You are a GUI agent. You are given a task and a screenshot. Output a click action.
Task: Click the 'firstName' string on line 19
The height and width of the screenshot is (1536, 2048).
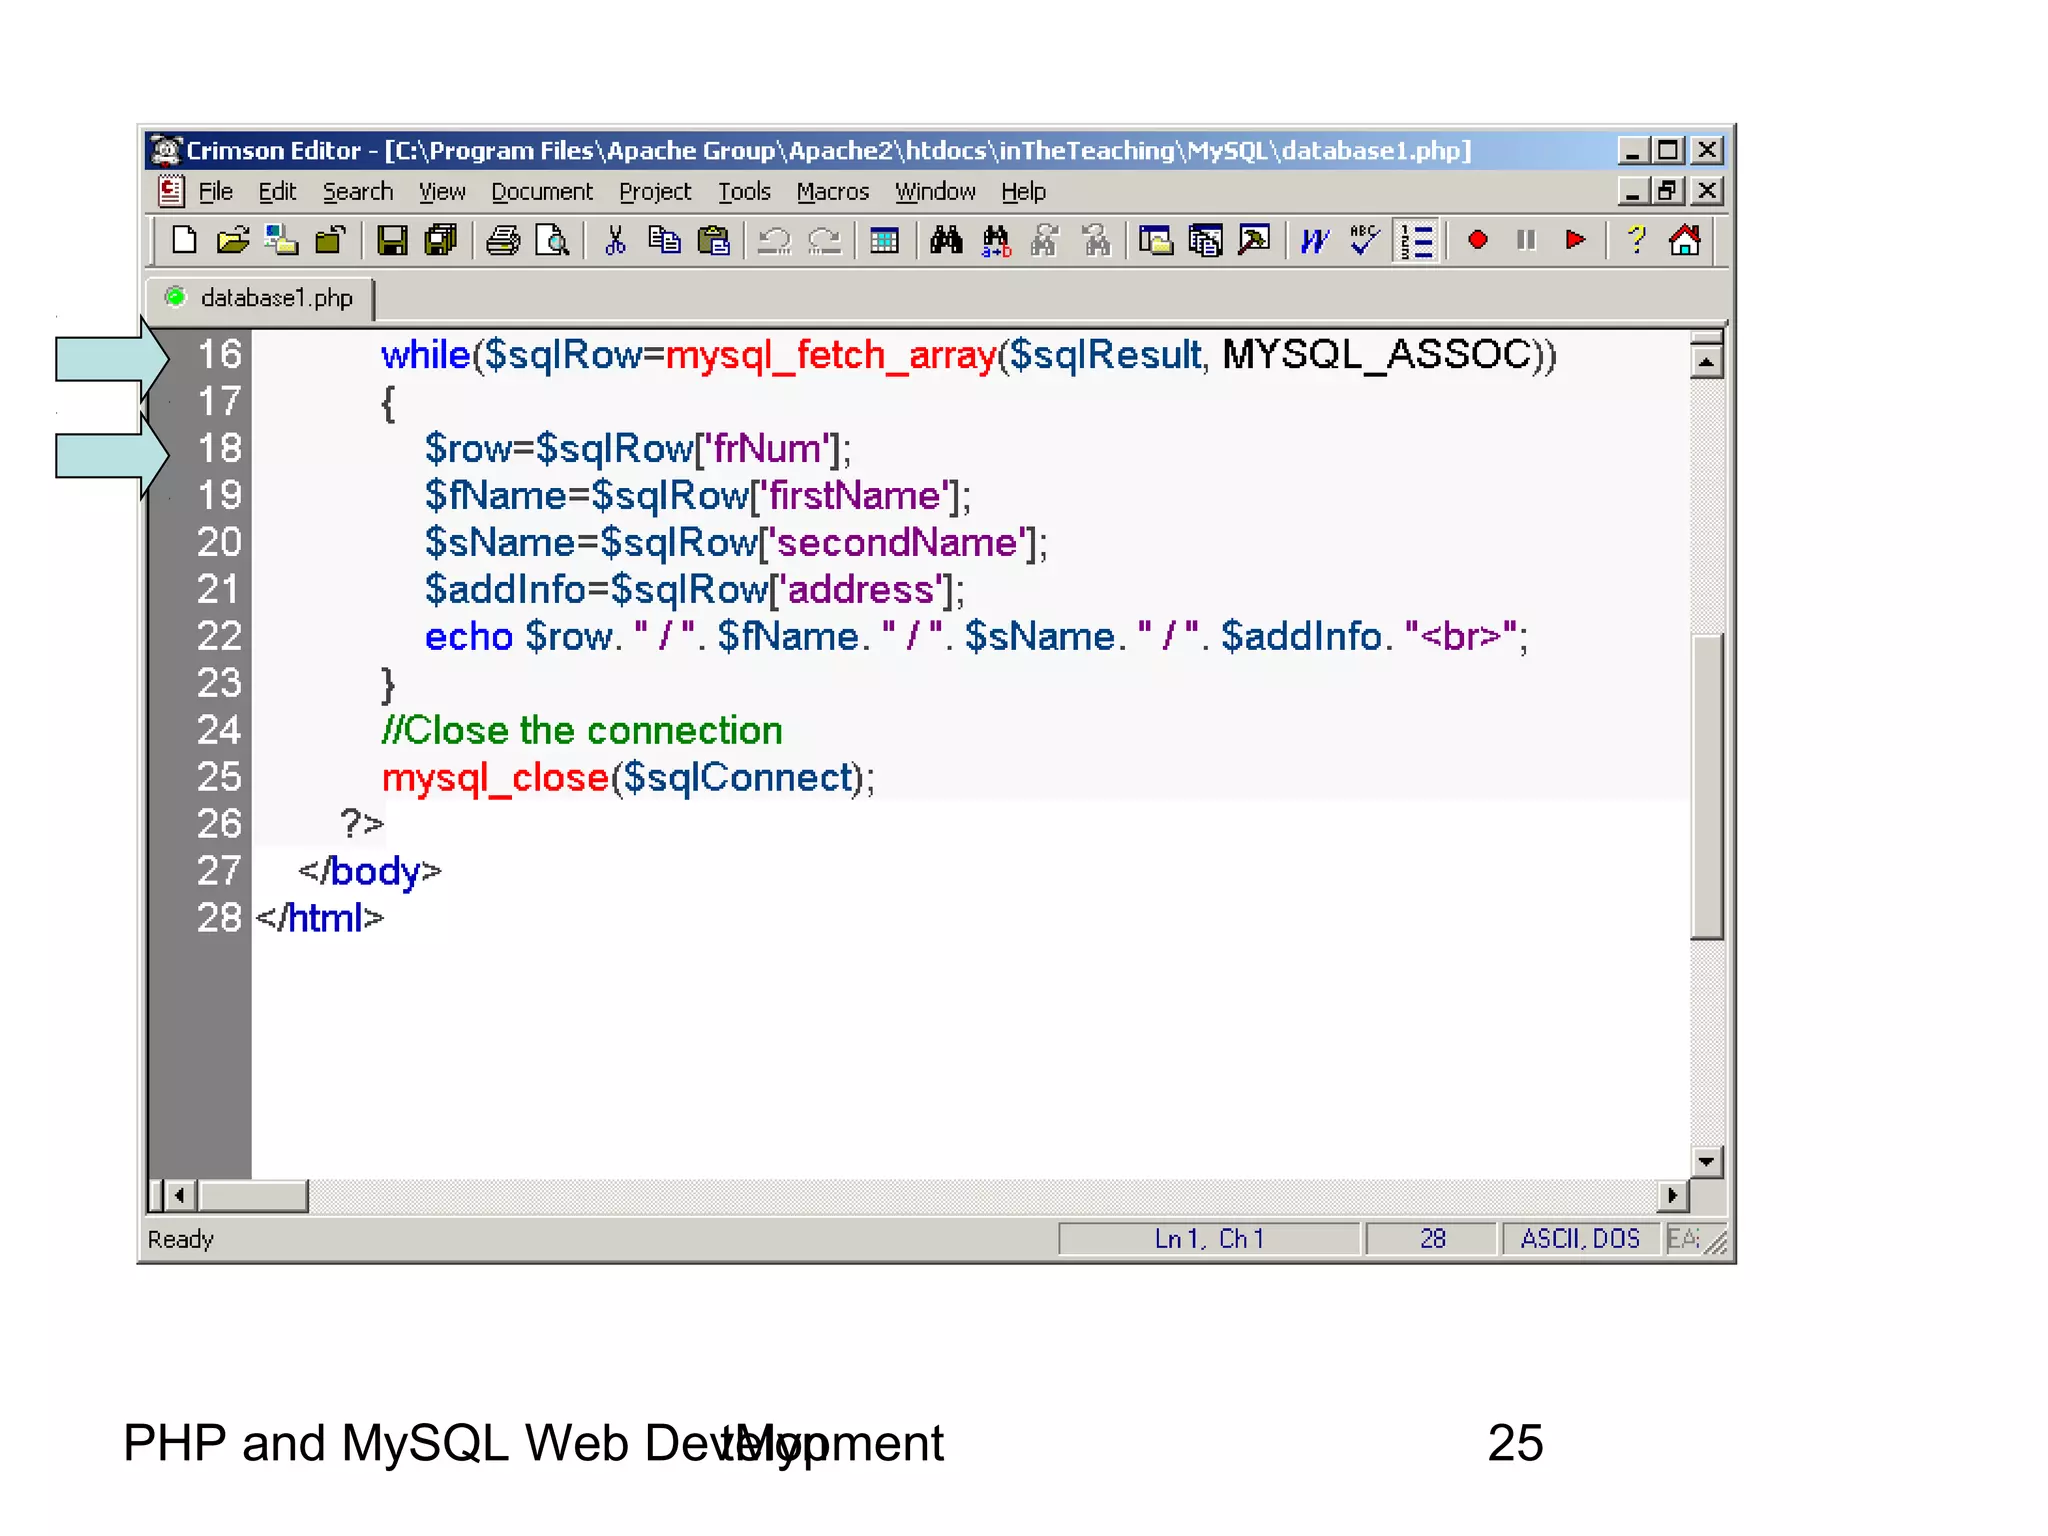pos(855,496)
